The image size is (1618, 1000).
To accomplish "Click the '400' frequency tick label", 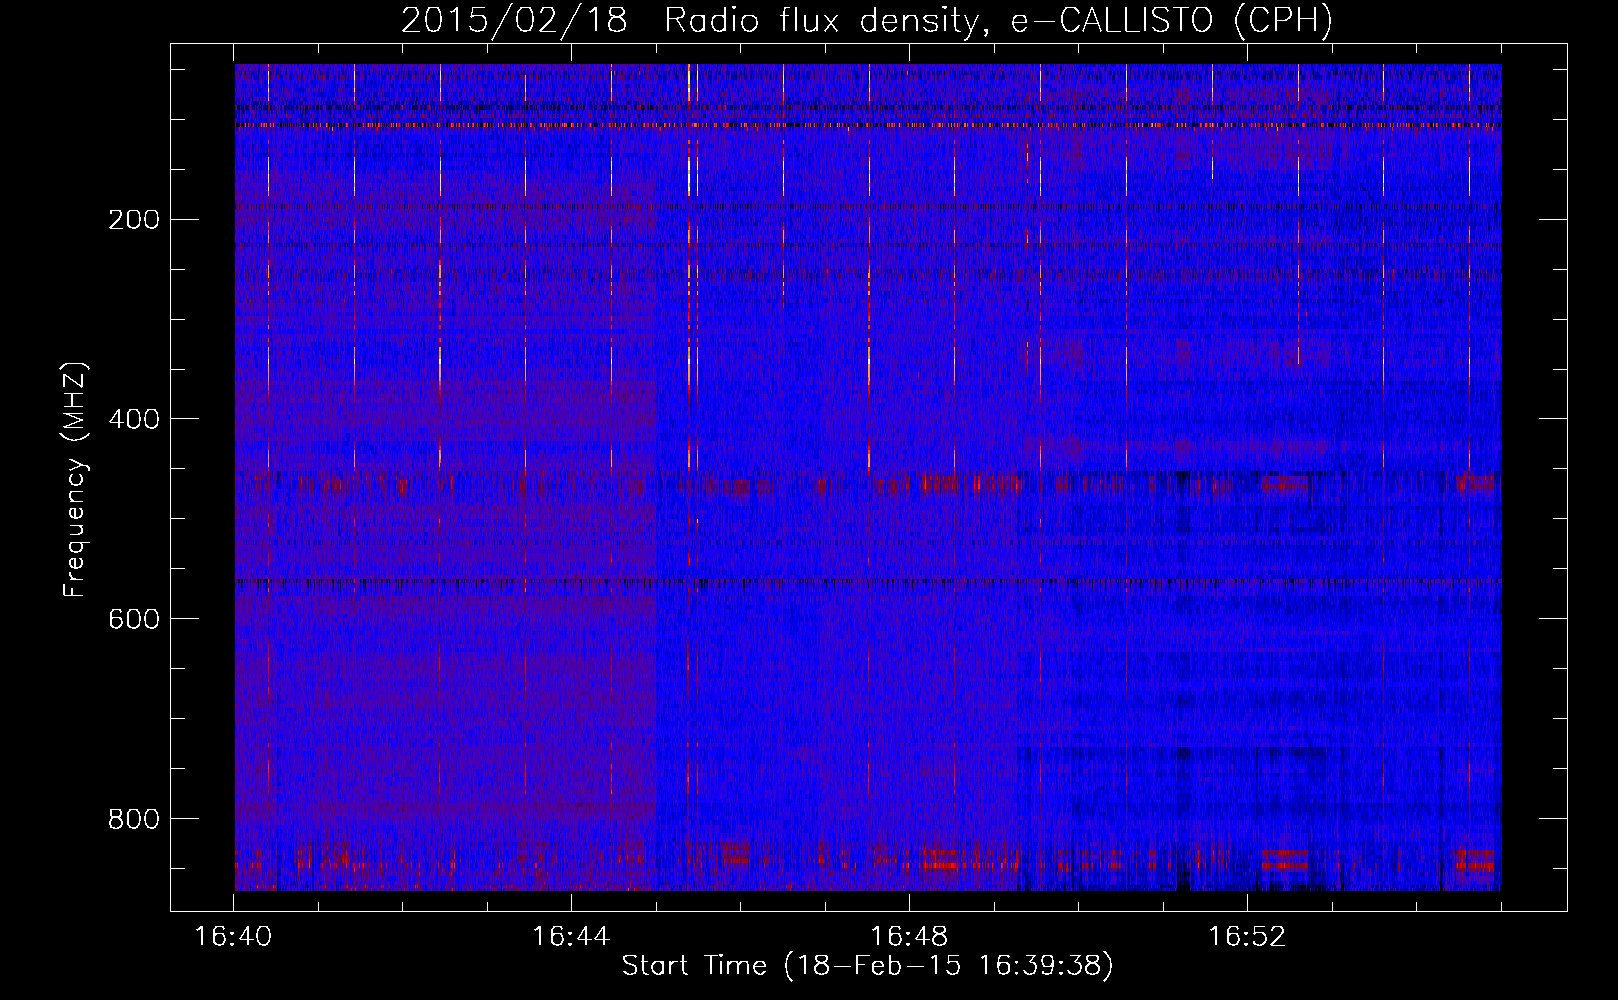I will coord(134,419).
